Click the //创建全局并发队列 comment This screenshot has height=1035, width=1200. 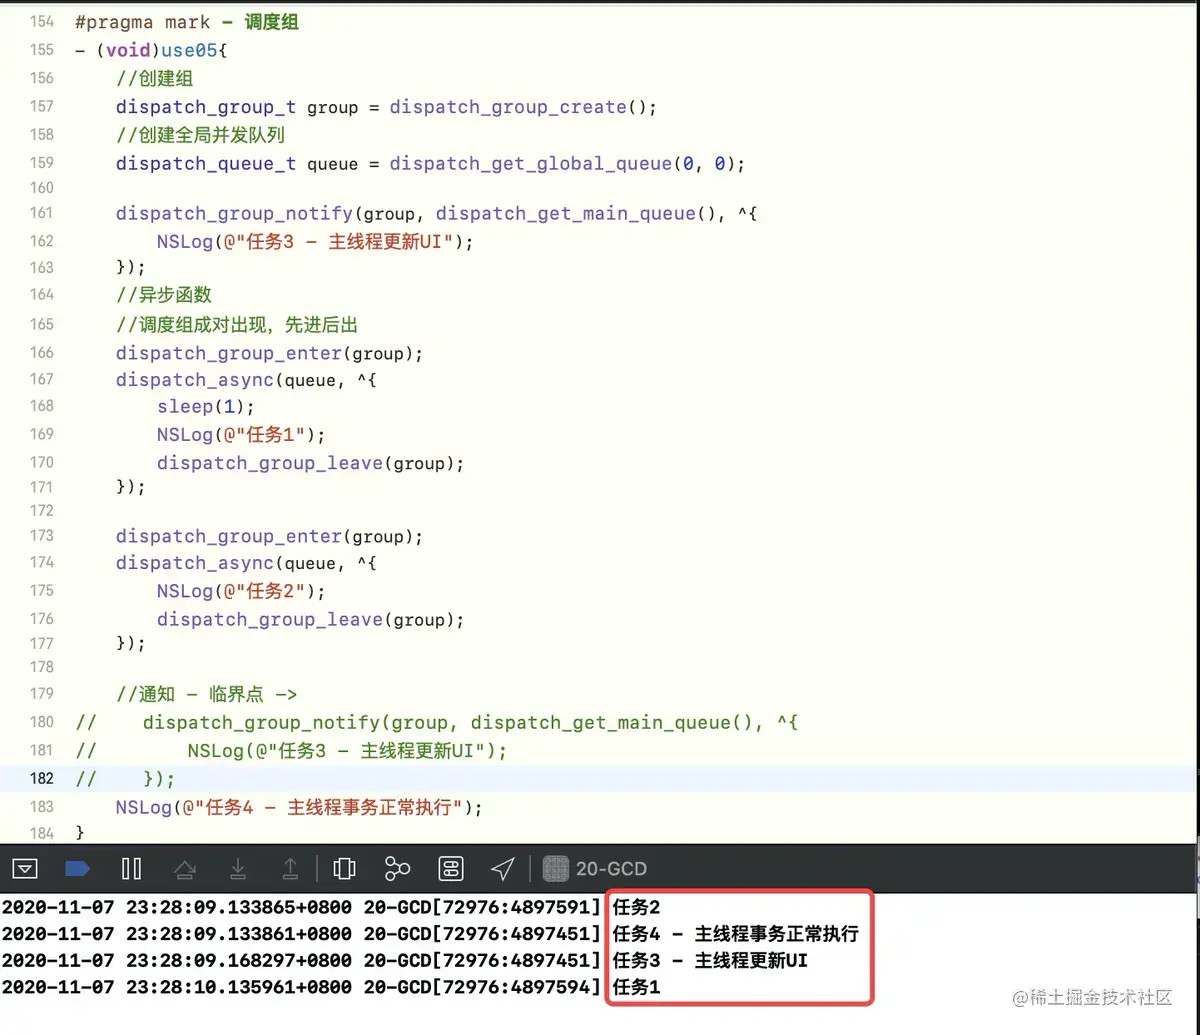point(201,134)
